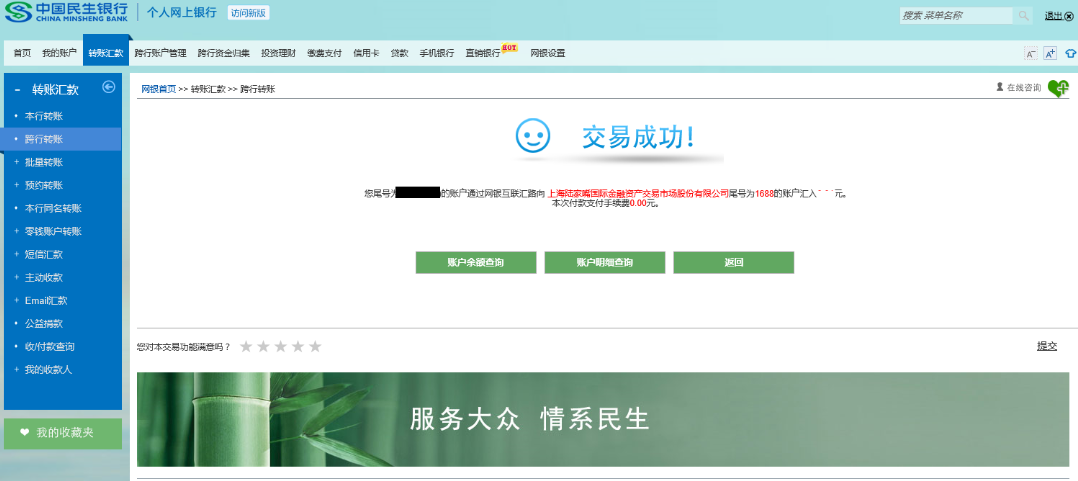This screenshot has width=1078, height=481.
Task: Open 我的收藏夹 favorites button
Action: click(63, 433)
